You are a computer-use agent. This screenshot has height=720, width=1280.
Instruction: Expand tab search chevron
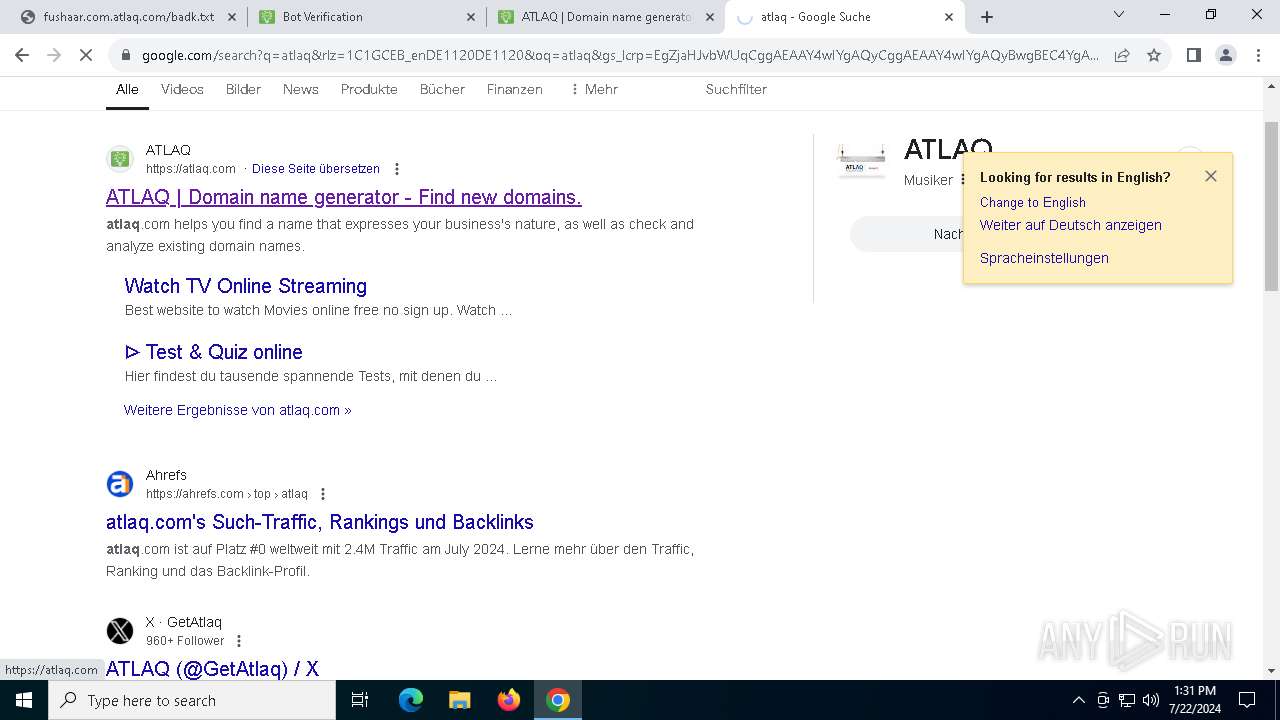1119,14
